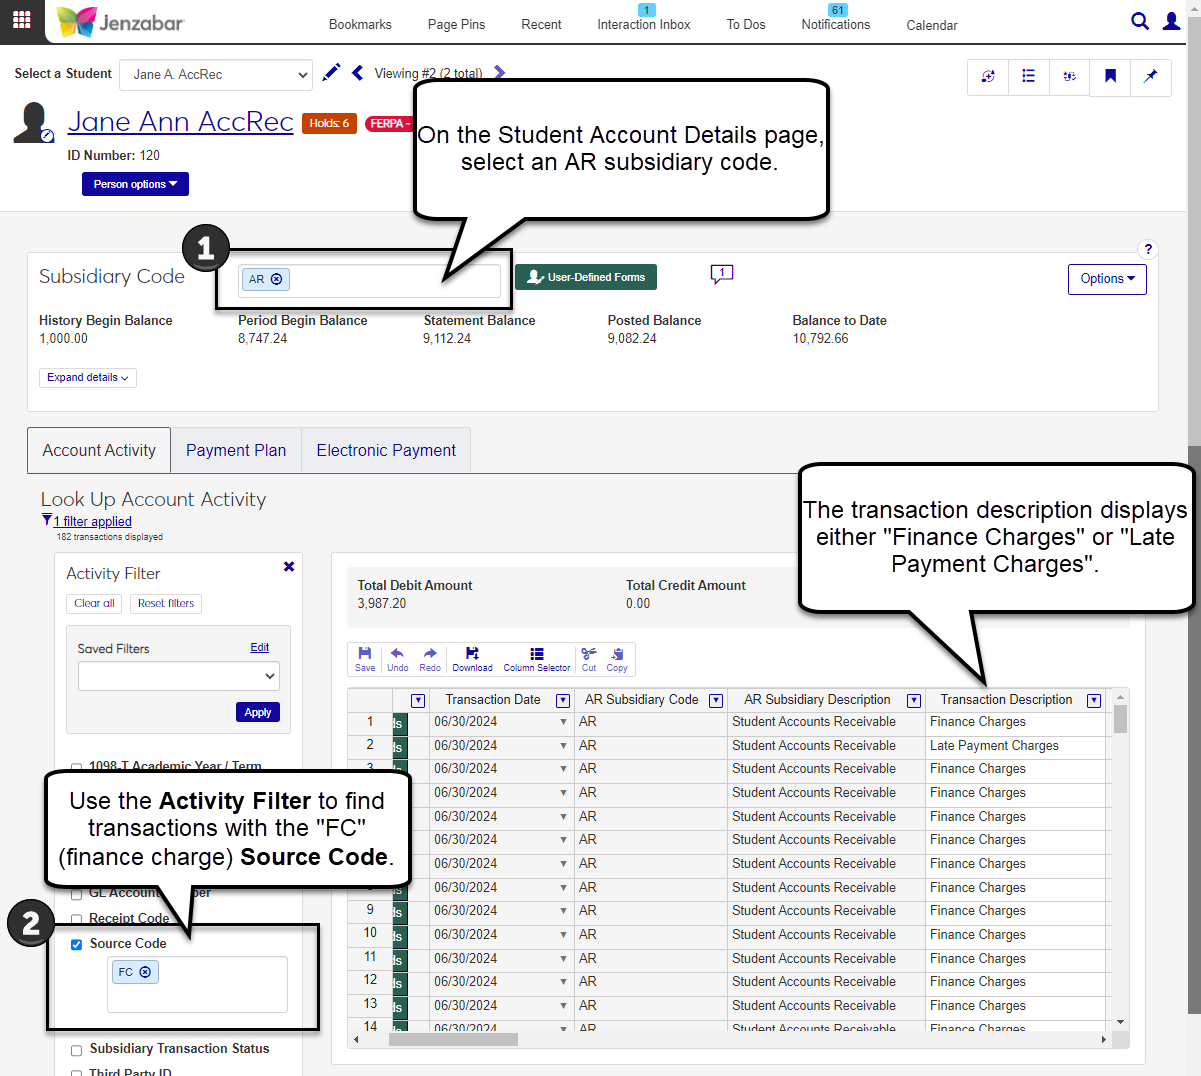Viewport: 1201px width, 1076px height.
Task: Click the Jane Ann AccRec name link
Action: [180, 122]
